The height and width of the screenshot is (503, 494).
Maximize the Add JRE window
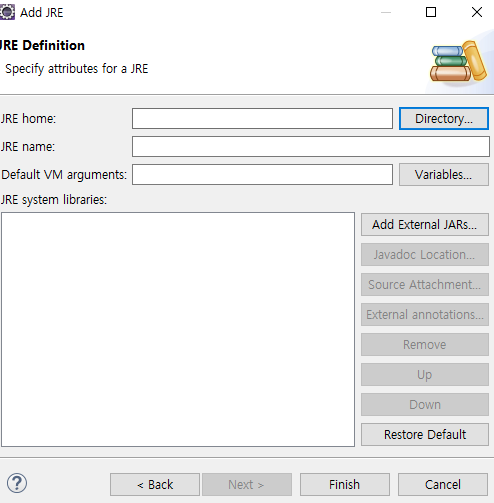[431, 12]
